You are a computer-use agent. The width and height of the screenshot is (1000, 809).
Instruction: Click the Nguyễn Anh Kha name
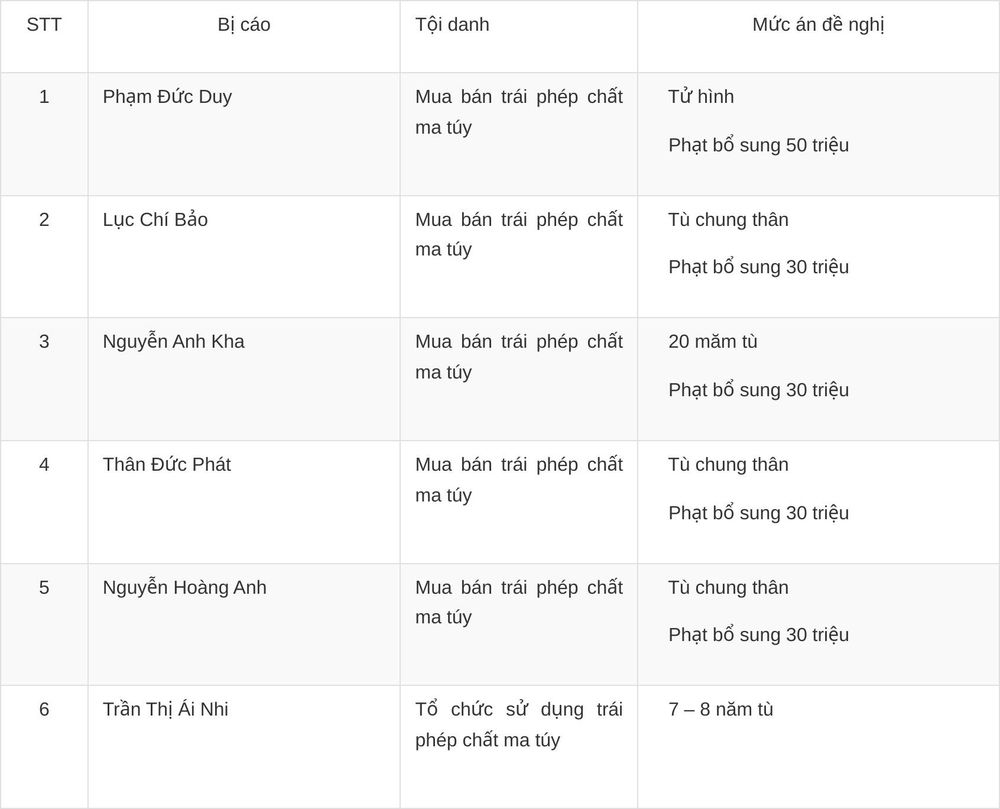point(173,342)
